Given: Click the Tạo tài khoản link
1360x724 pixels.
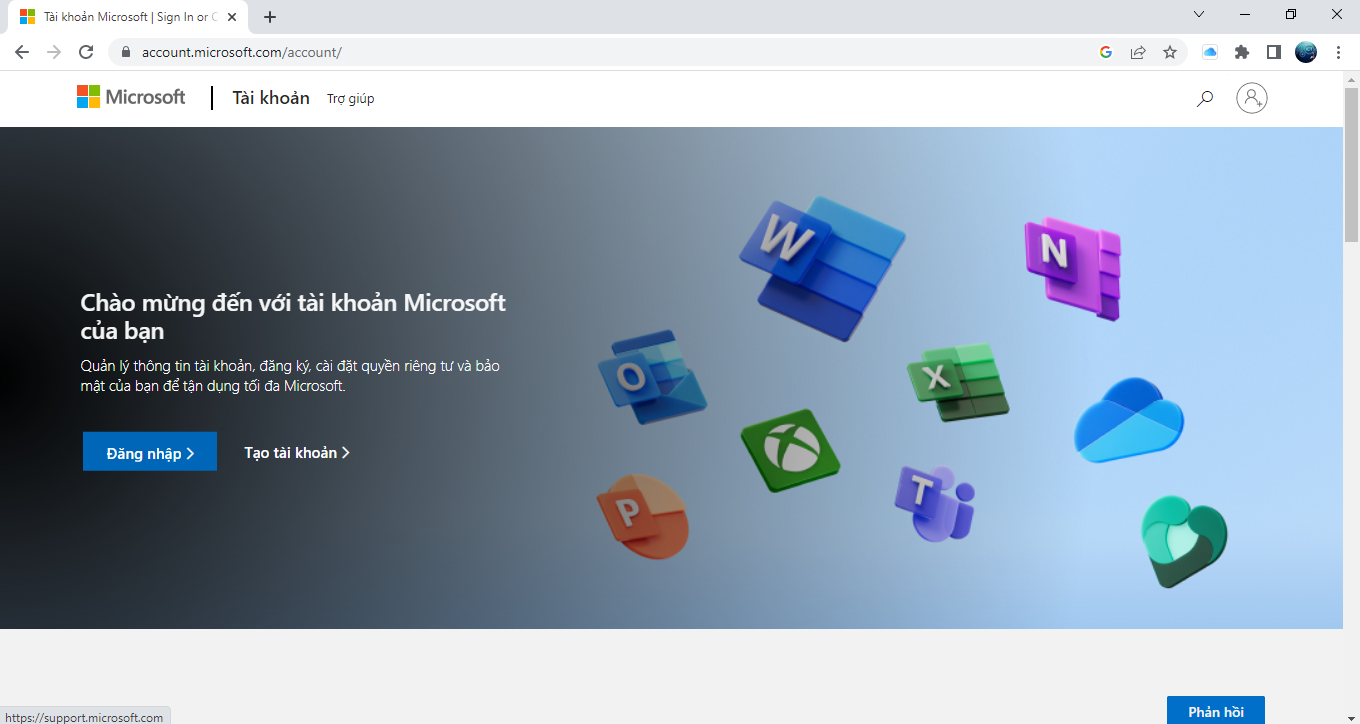Looking at the screenshot, I should (x=296, y=453).
